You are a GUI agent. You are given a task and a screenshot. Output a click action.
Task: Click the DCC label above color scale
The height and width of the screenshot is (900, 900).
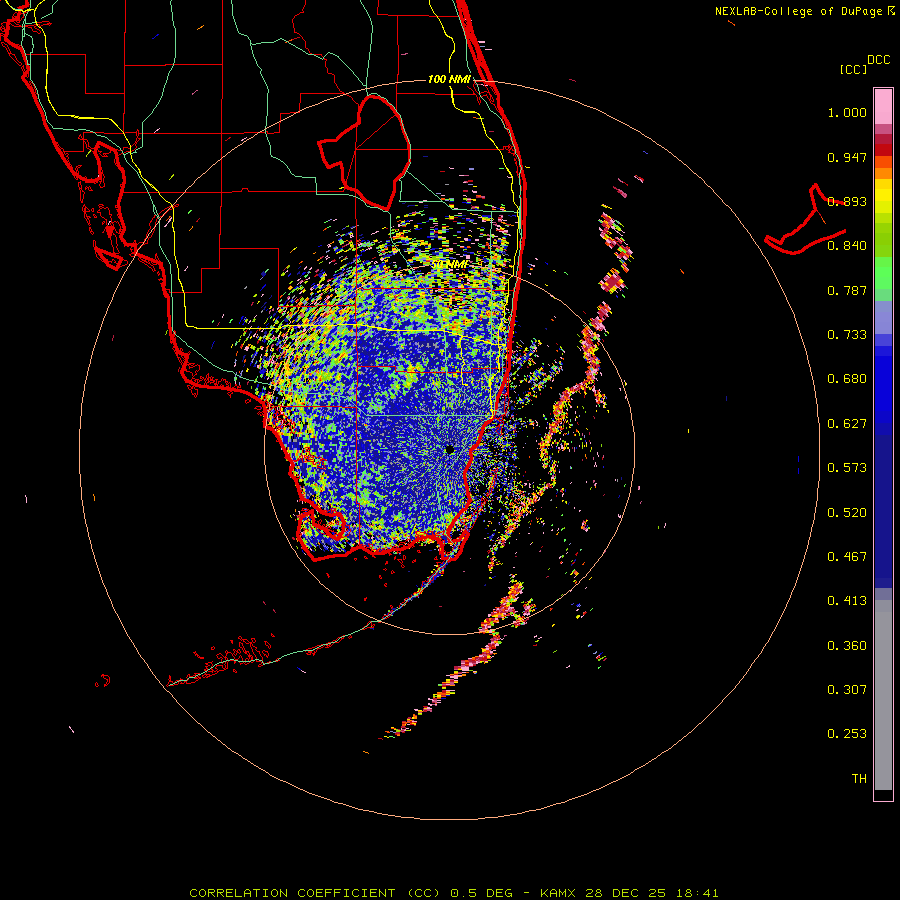click(878, 60)
